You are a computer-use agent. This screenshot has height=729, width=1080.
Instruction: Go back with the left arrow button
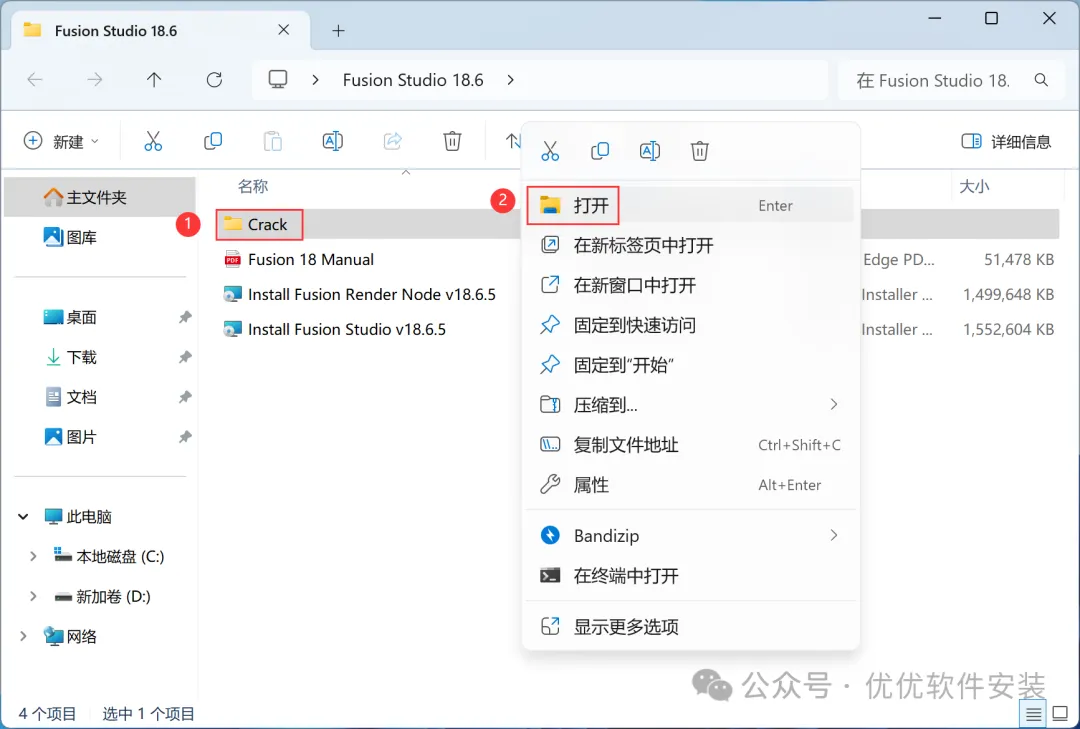coord(35,80)
